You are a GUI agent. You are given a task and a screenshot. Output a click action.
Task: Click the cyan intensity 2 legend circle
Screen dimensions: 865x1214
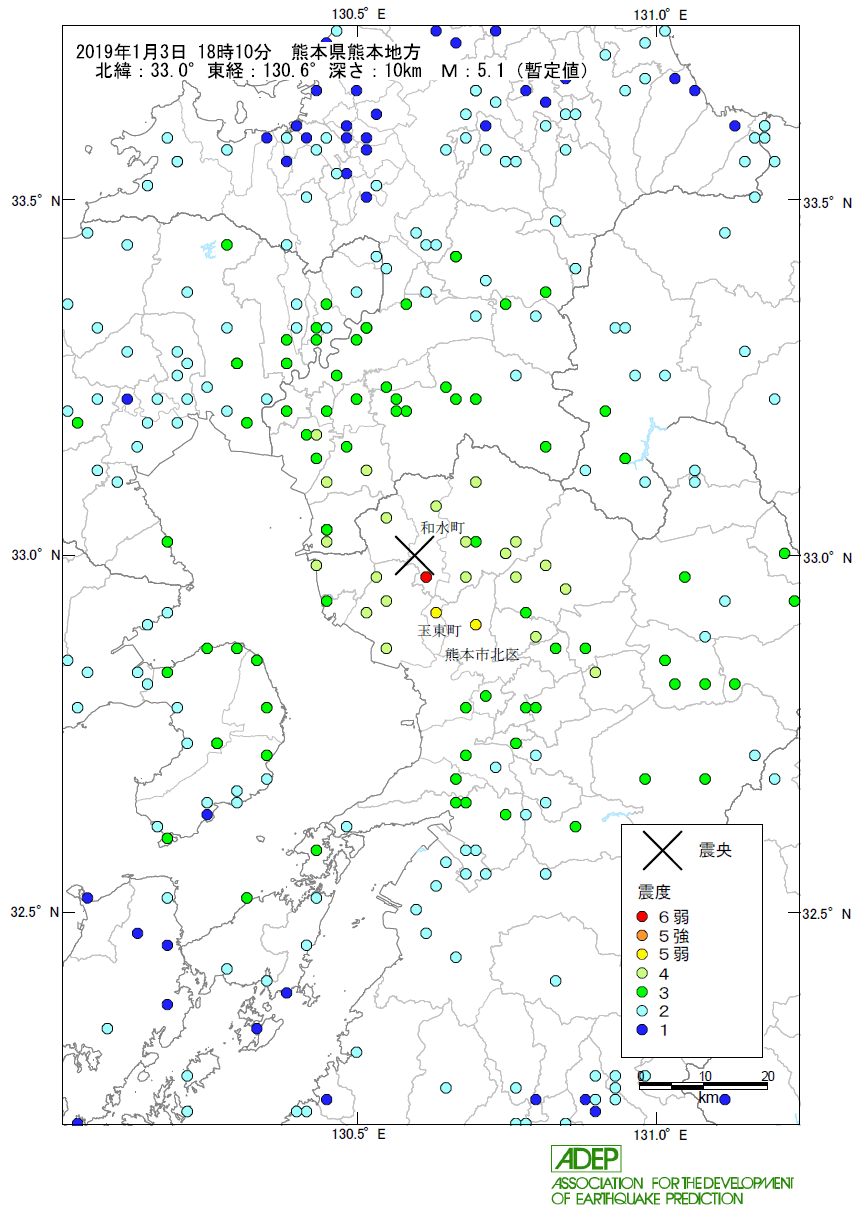642,1011
